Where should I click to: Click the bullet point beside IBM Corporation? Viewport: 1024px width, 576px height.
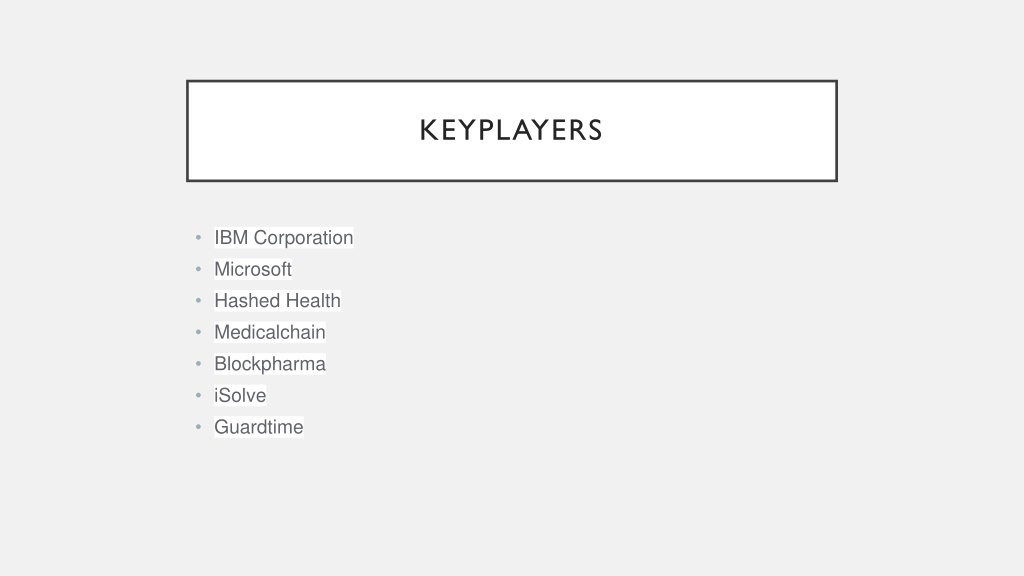pos(199,238)
